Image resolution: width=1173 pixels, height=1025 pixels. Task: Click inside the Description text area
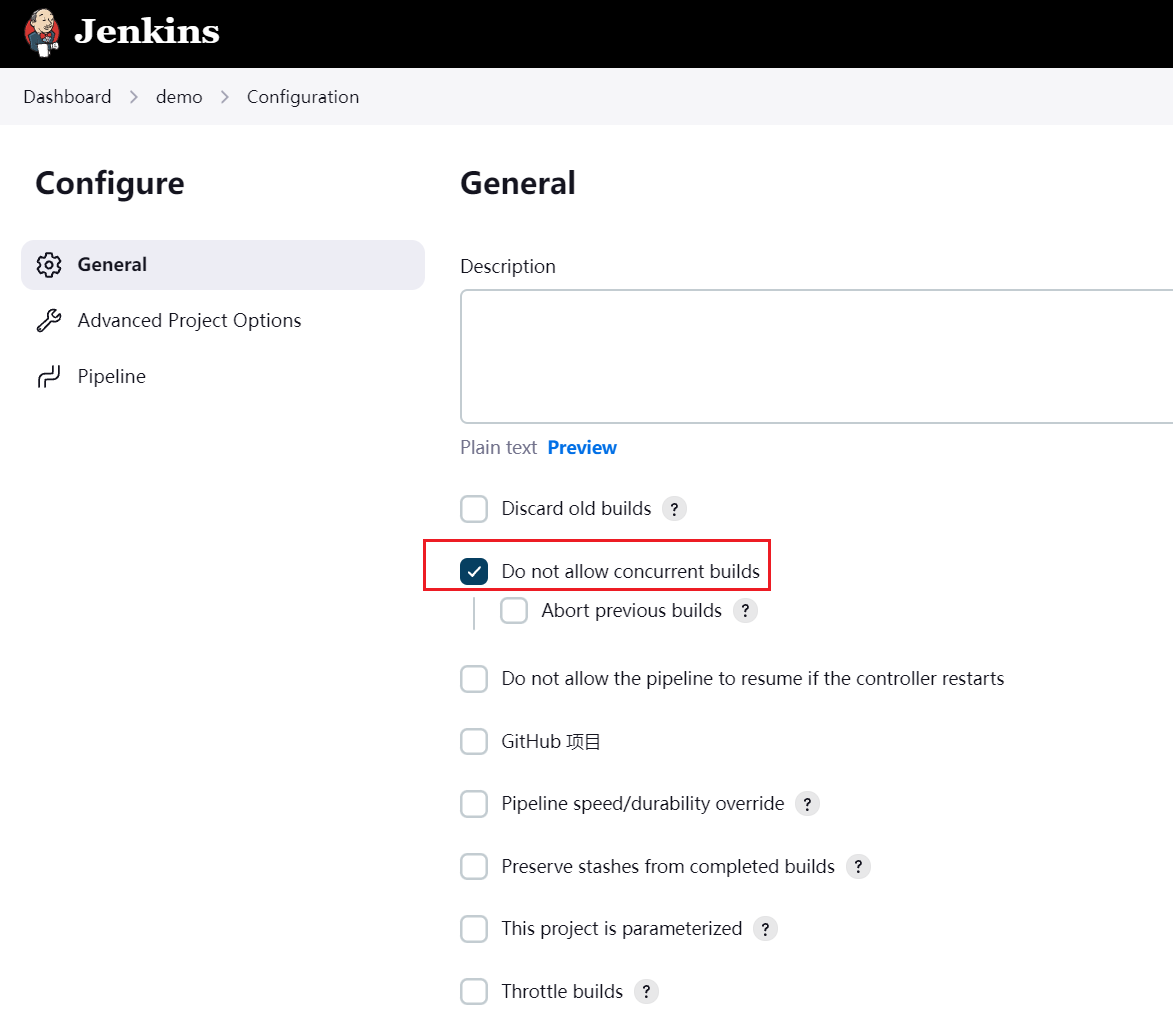817,357
